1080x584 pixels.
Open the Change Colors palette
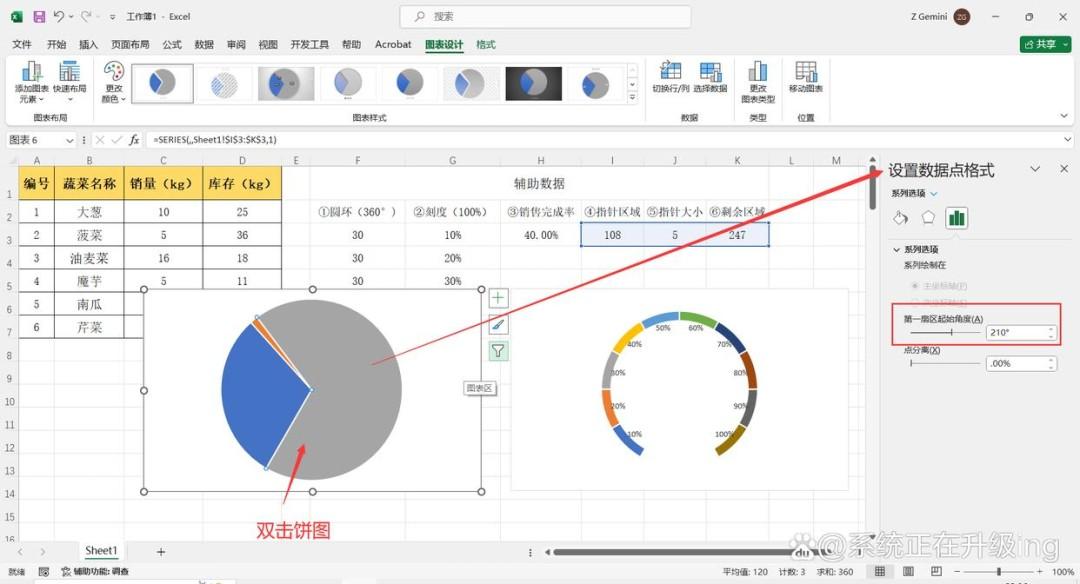coord(114,81)
